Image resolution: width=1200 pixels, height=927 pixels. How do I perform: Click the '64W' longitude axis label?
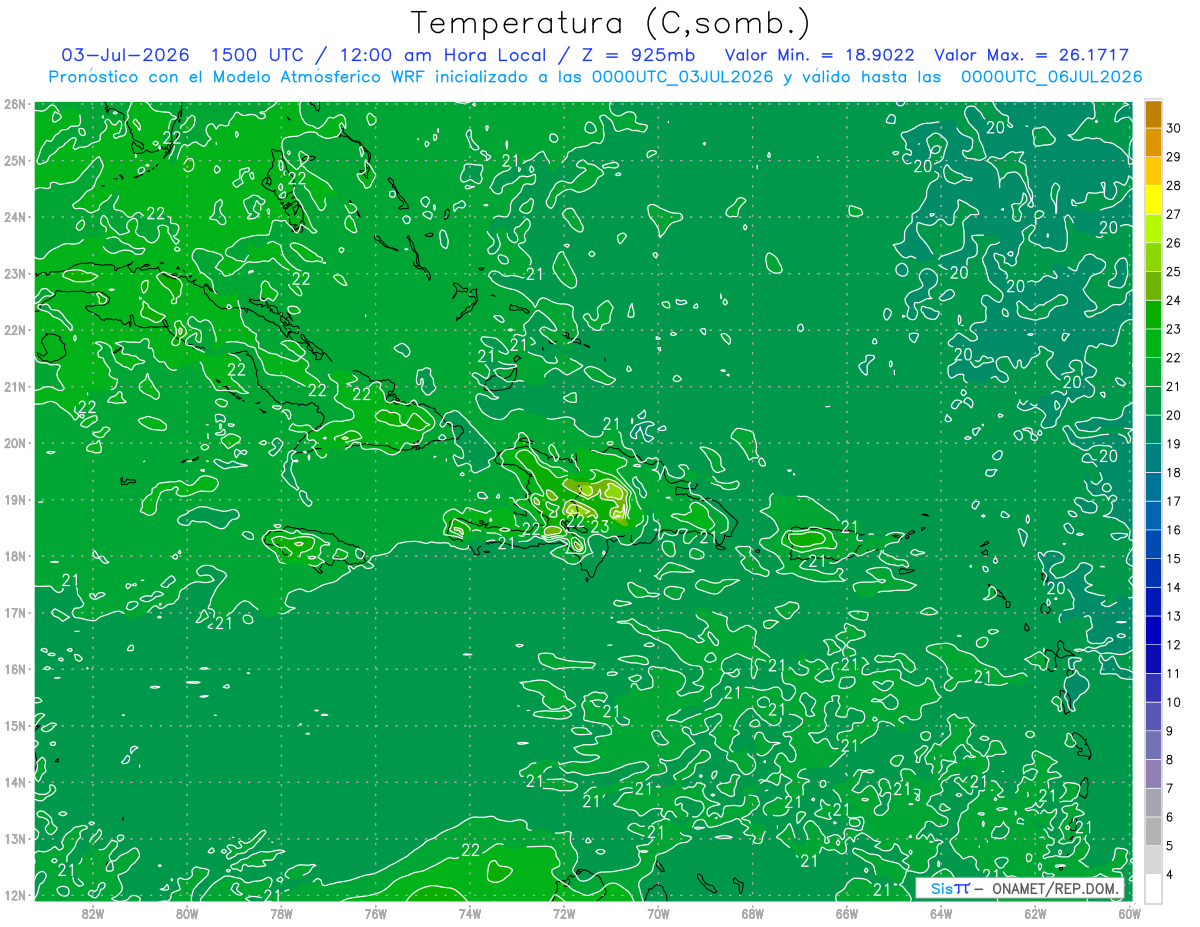941,913
